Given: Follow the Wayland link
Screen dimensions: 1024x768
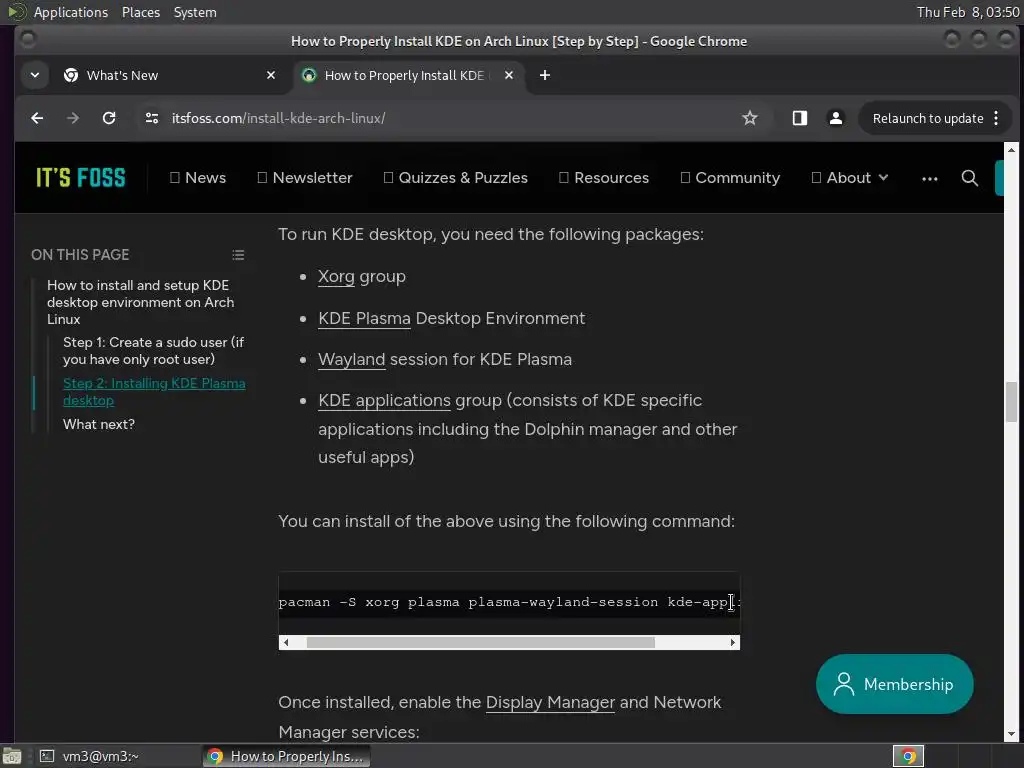Looking at the screenshot, I should coord(351,359).
